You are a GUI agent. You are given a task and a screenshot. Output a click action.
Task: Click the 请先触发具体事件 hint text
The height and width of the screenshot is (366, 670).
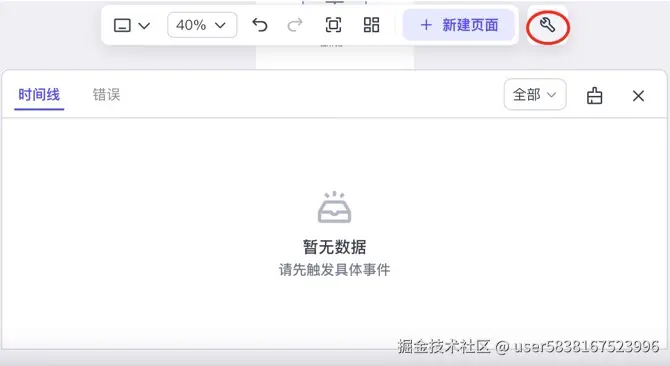pyautogui.click(x=335, y=269)
